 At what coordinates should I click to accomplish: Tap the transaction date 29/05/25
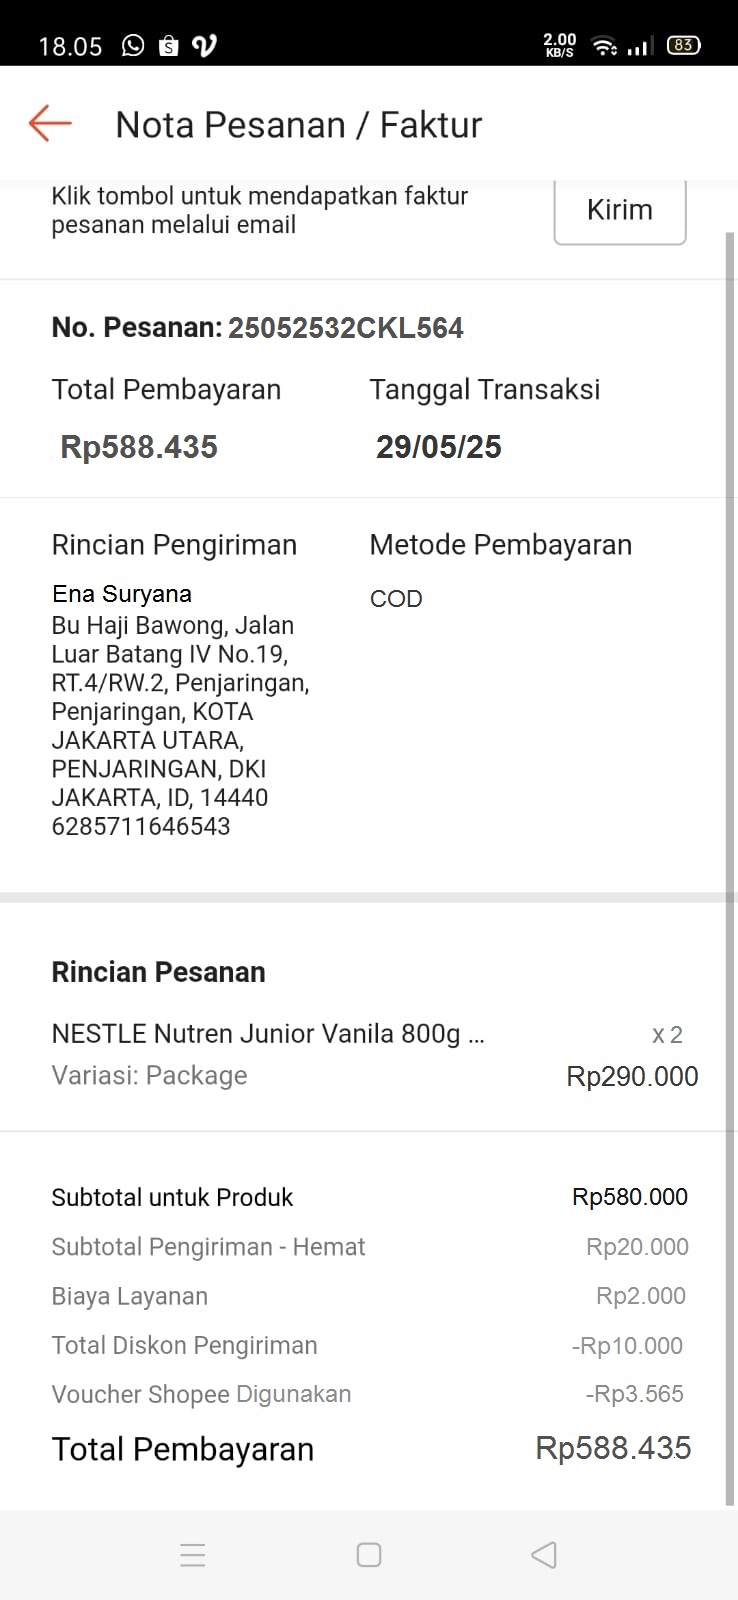pos(438,447)
